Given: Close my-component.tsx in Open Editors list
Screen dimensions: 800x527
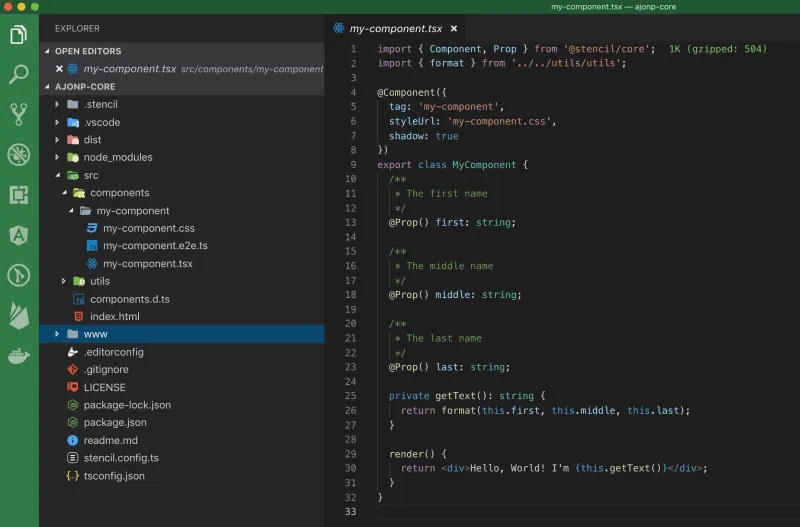Looking at the screenshot, I should pos(59,69).
